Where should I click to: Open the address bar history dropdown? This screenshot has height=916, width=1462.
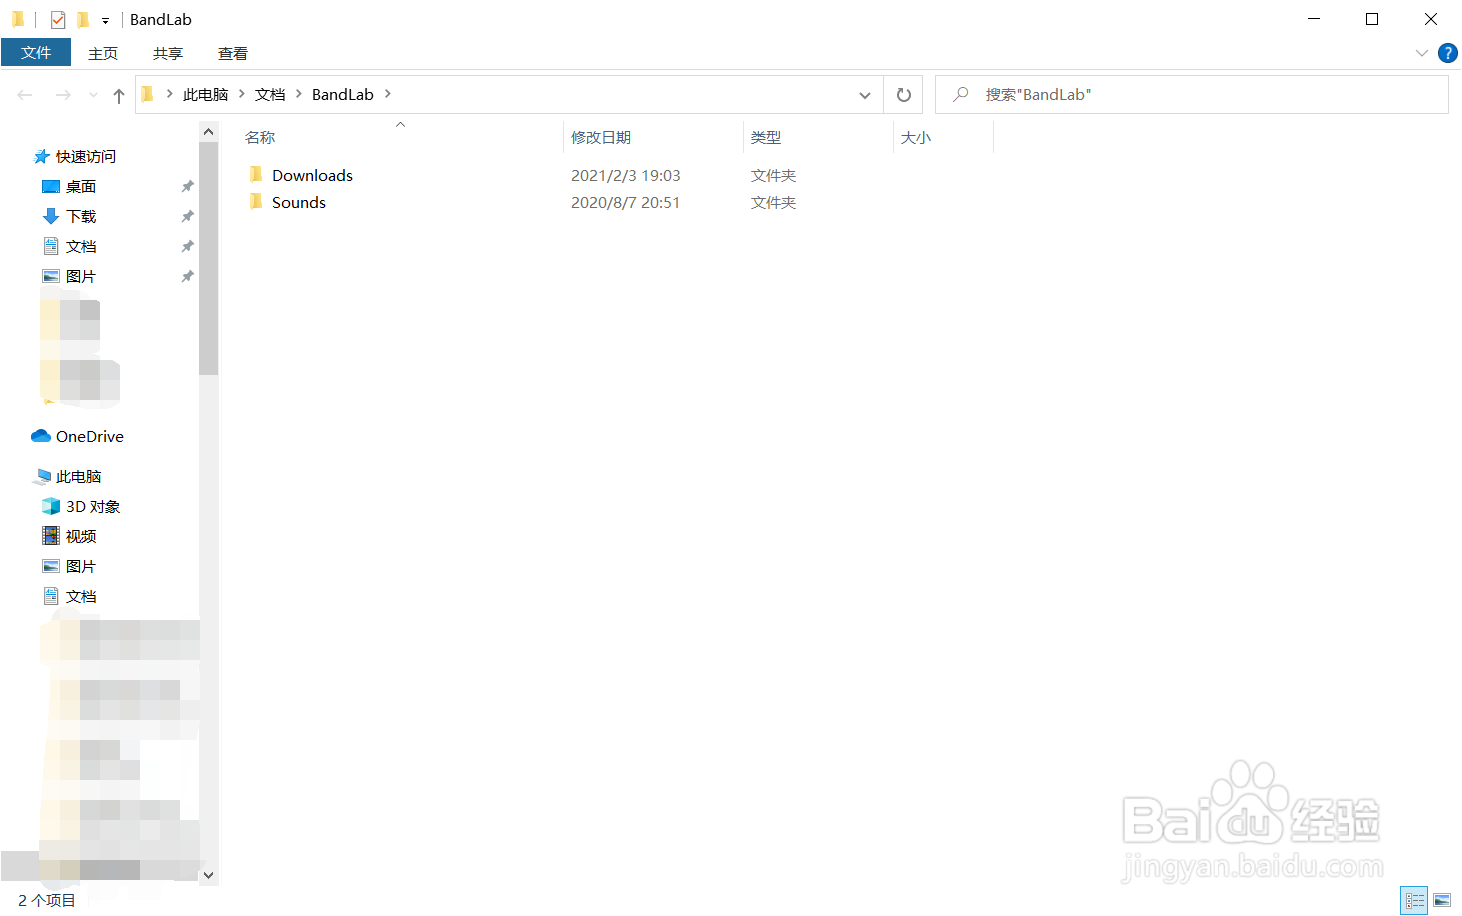[865, 95]
